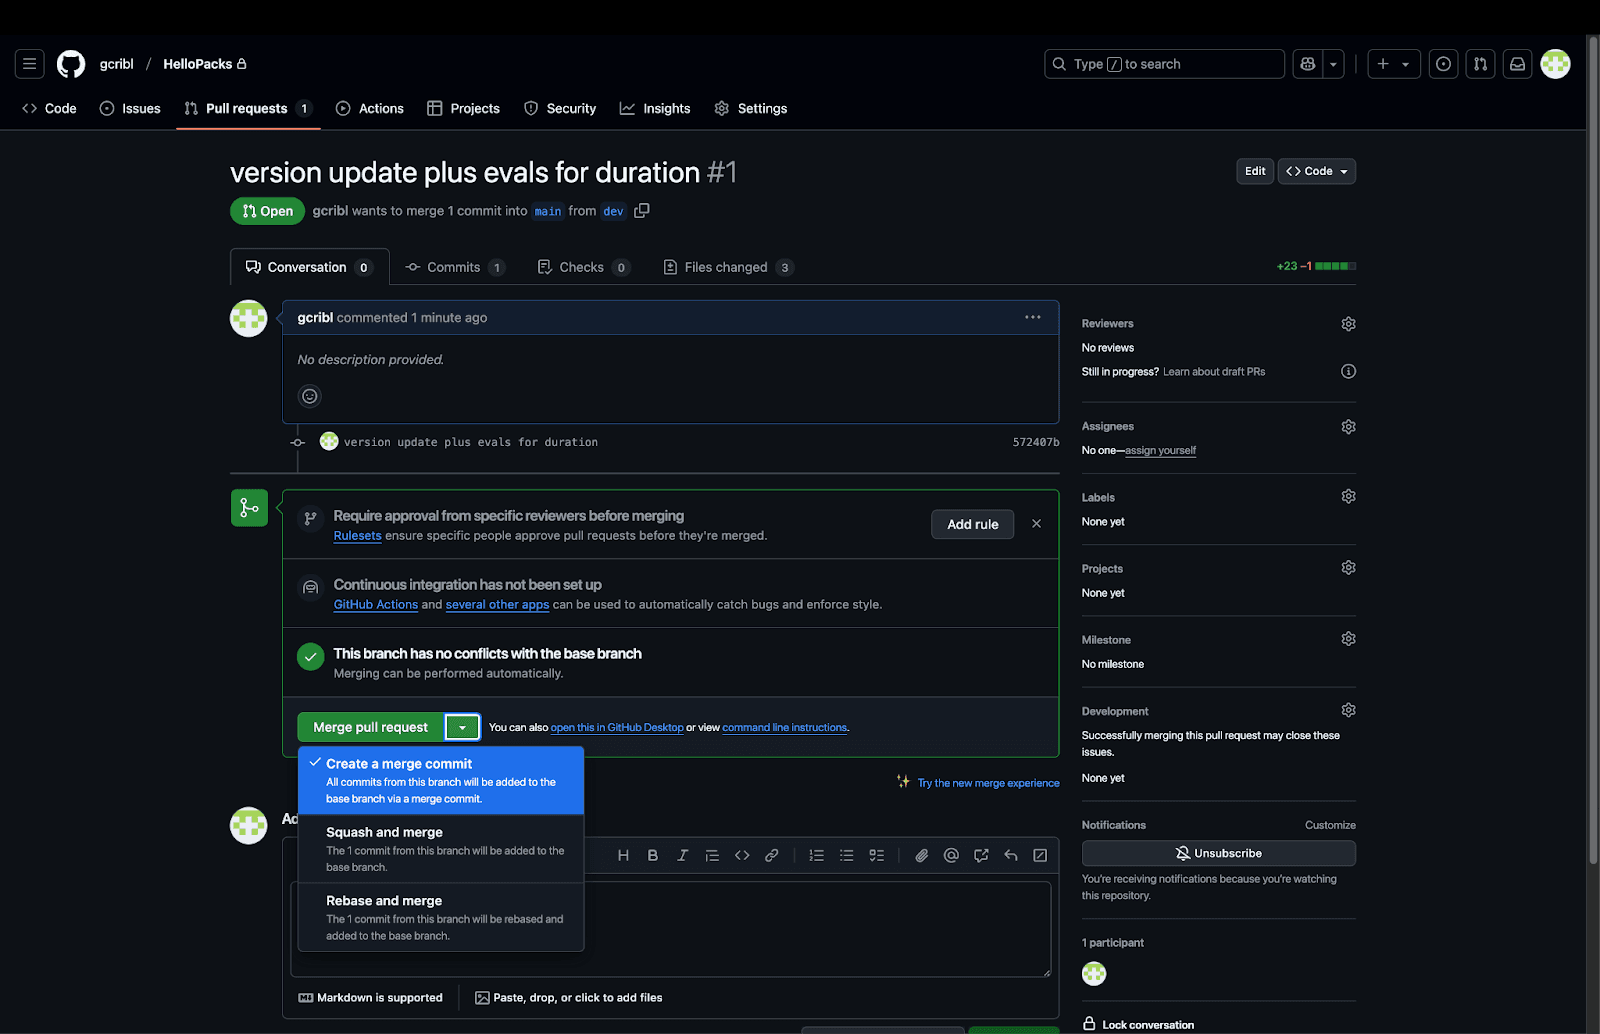Screen dimensions: 1600x1034
Task: Switch to the Files changed tab
Action: tap(727, 267)
